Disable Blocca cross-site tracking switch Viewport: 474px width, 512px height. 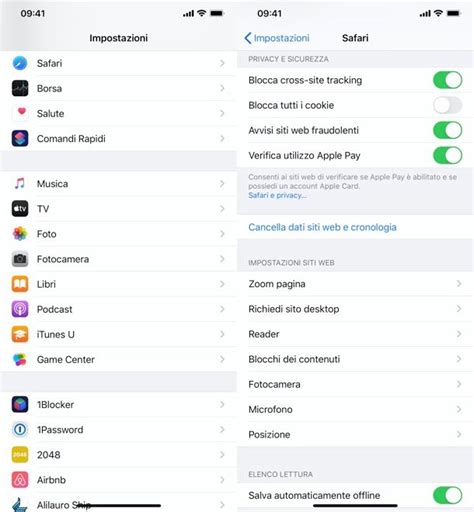tap(447, 80)
